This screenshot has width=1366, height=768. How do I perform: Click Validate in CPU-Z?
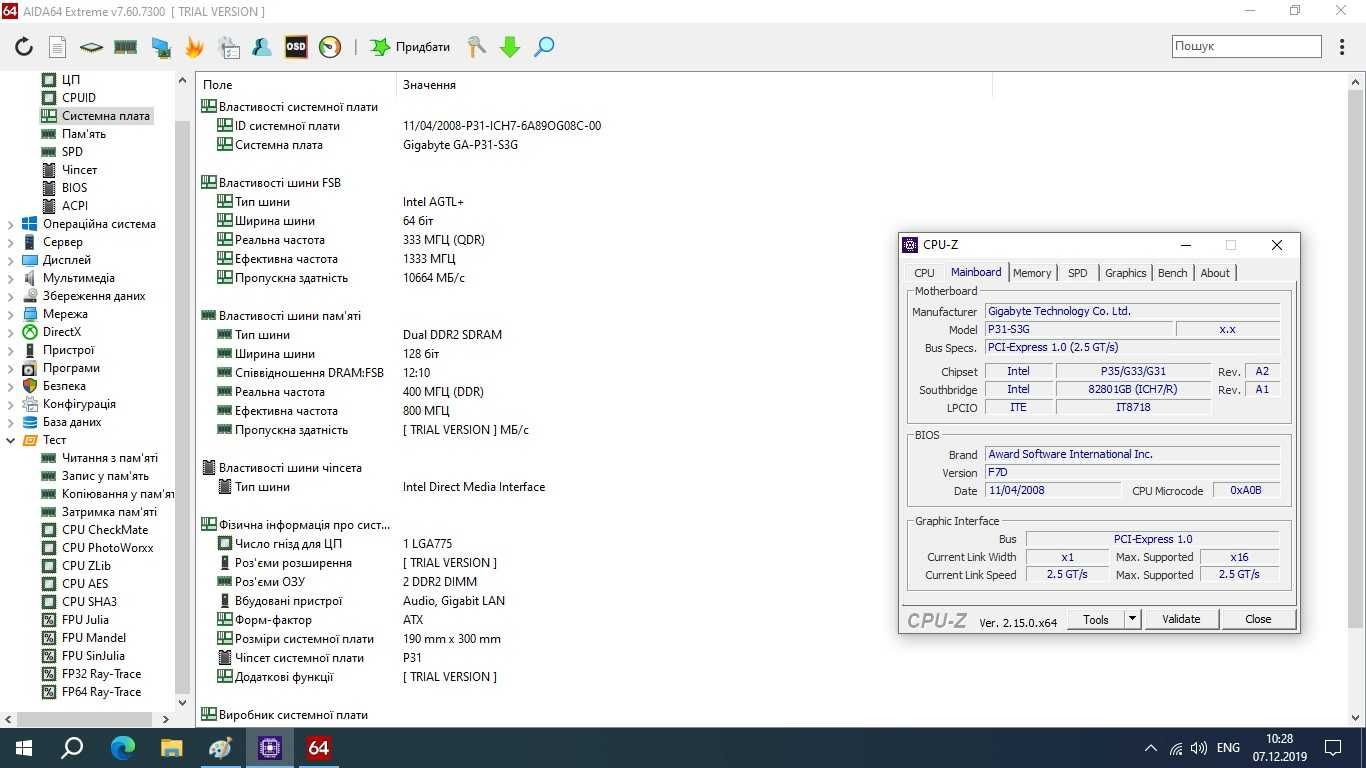(x=1181, y=619)
